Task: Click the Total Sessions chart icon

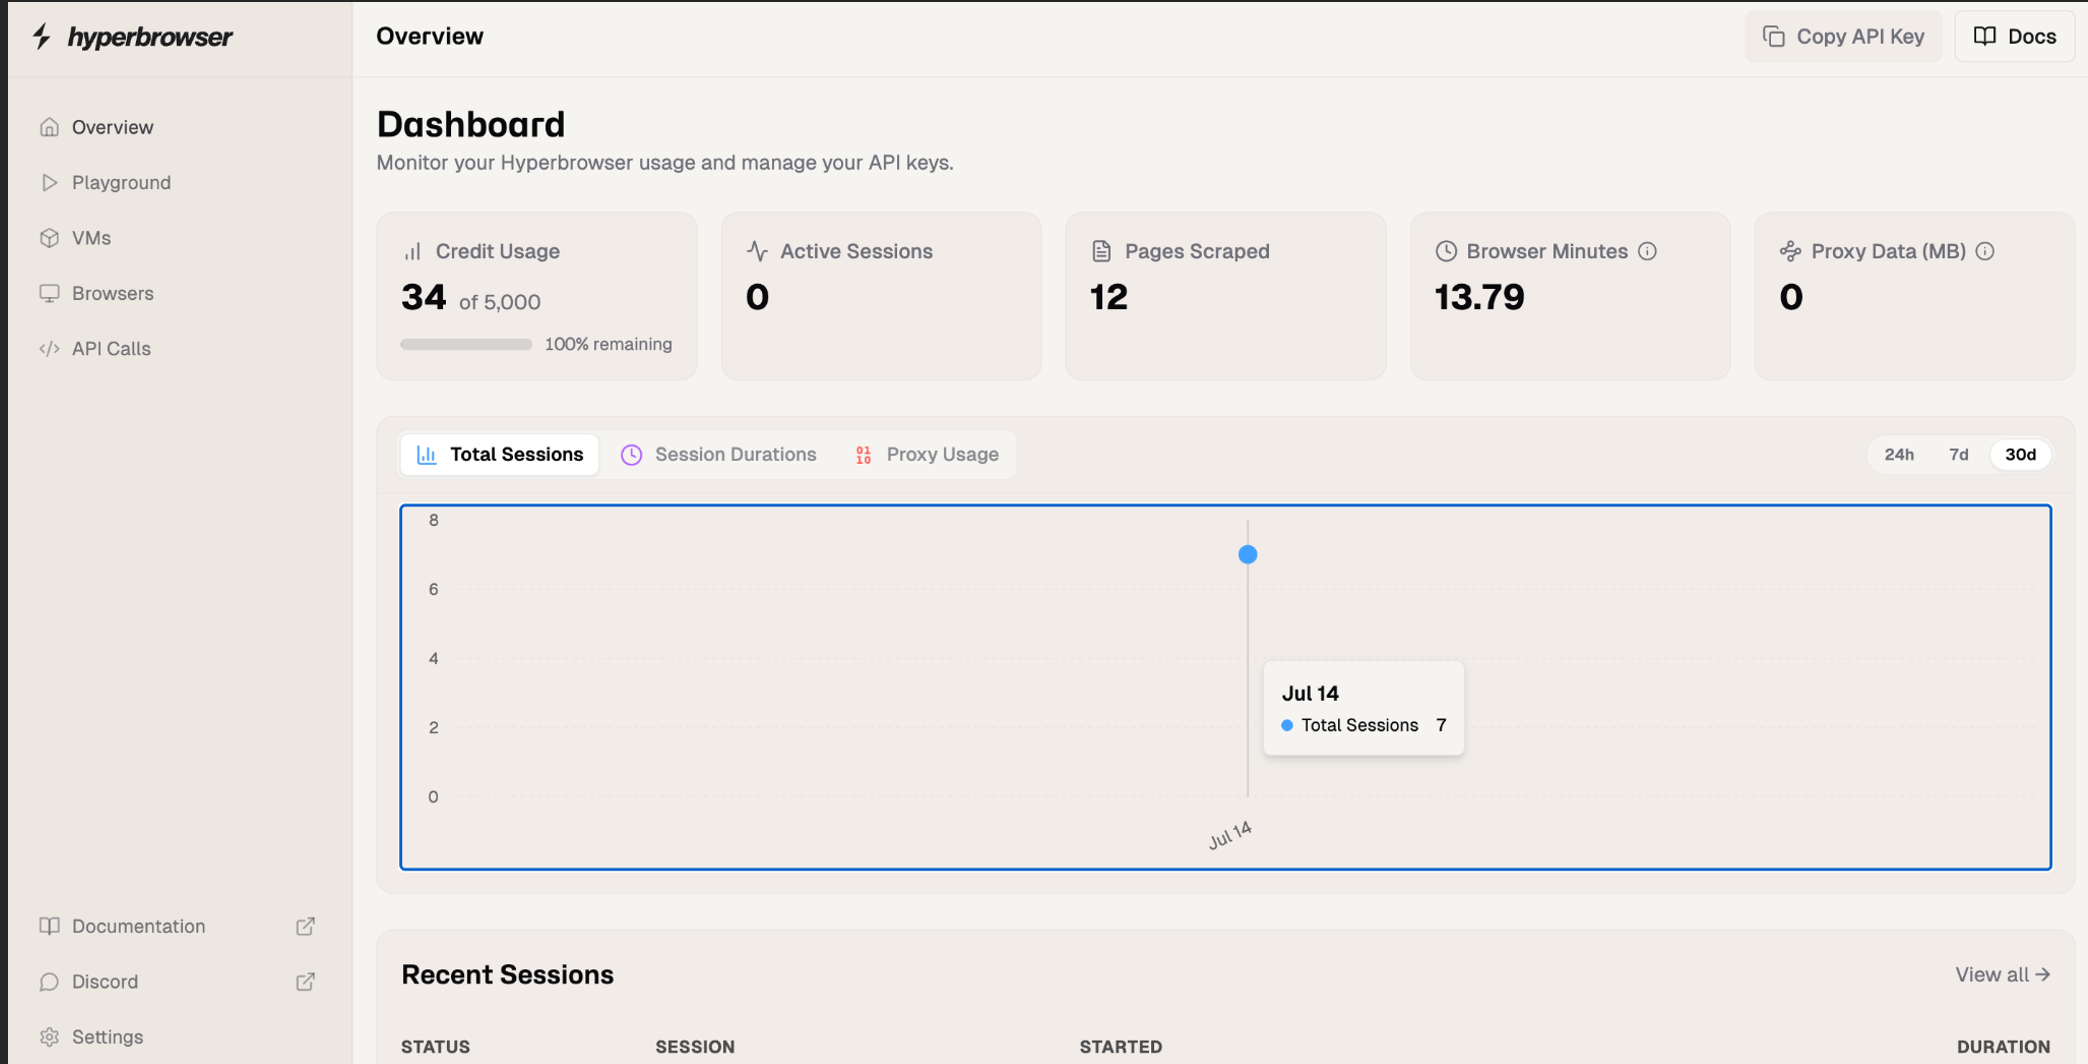Action: pyautogui.click(x=427, y=455)
